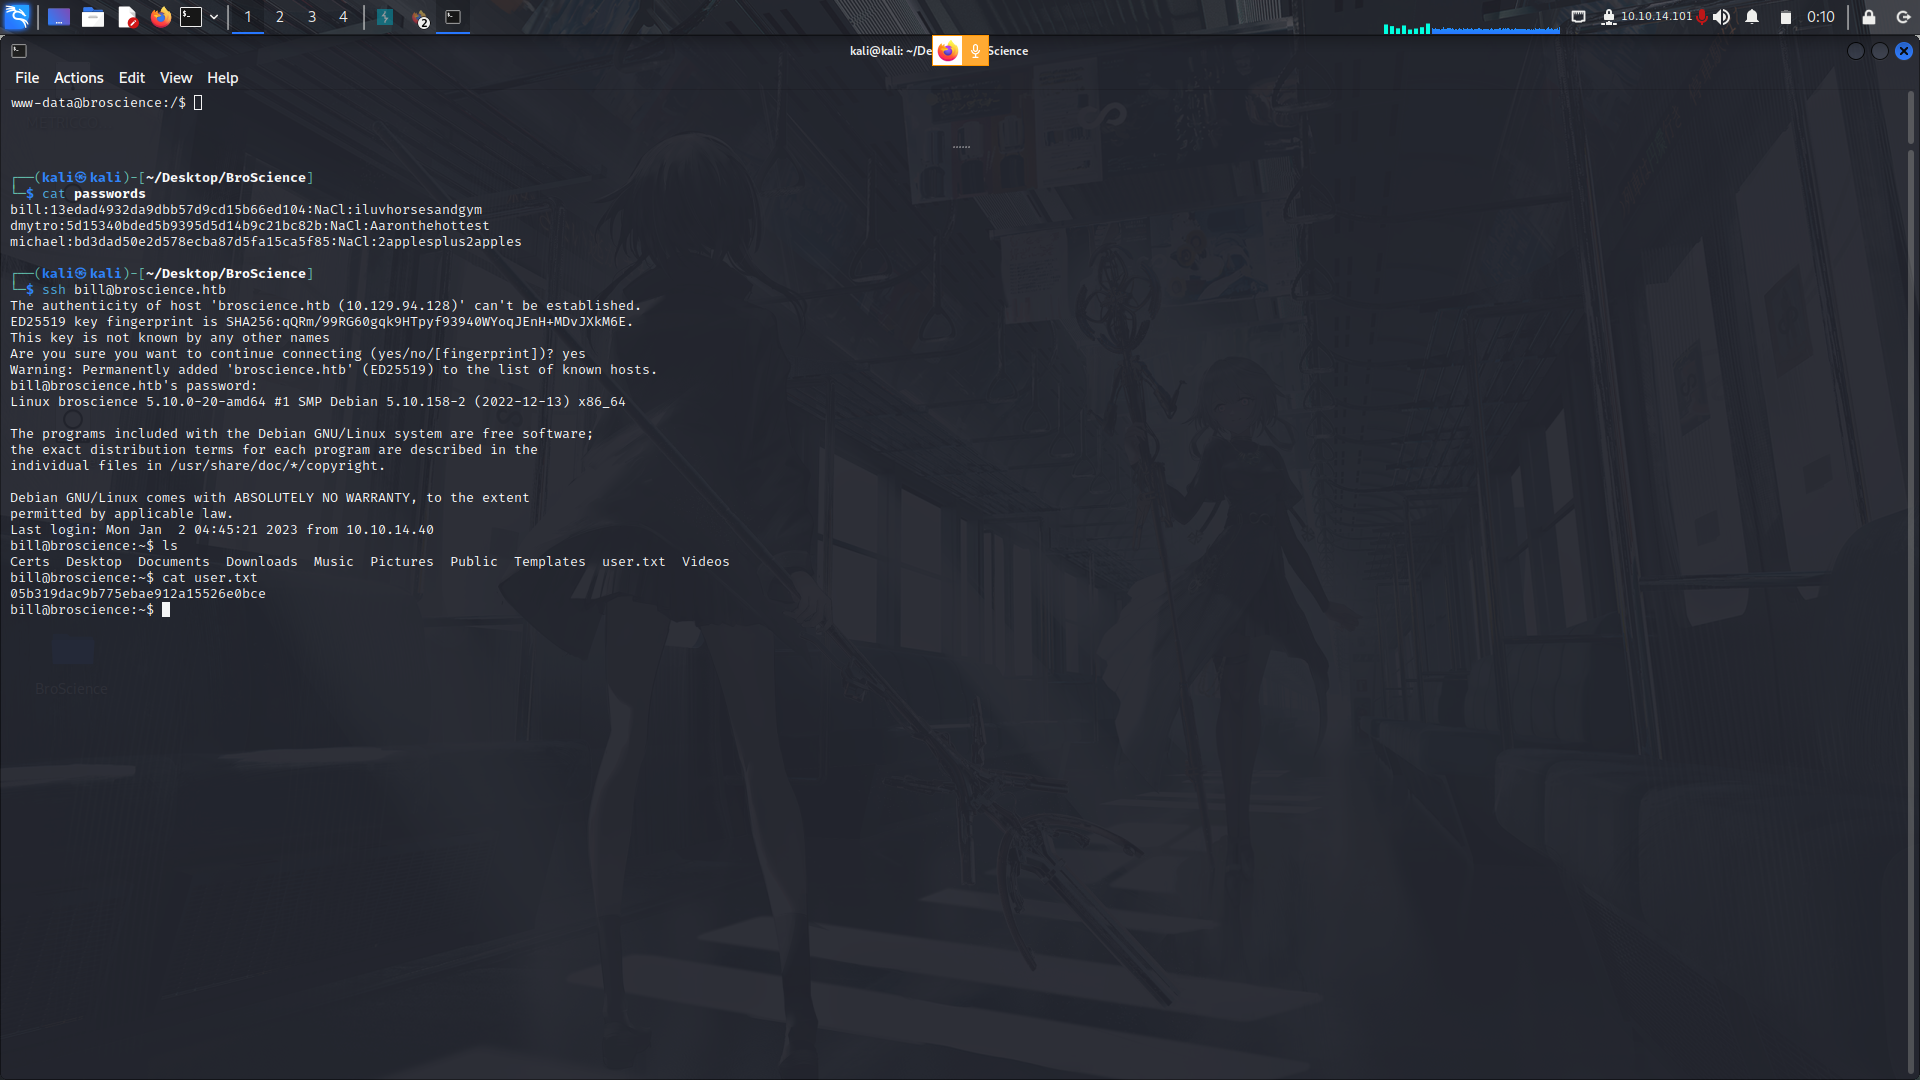Open the Kali applications menu
The height and width of the screenshot is (1080, 1920).
click(x=18, y=17)
